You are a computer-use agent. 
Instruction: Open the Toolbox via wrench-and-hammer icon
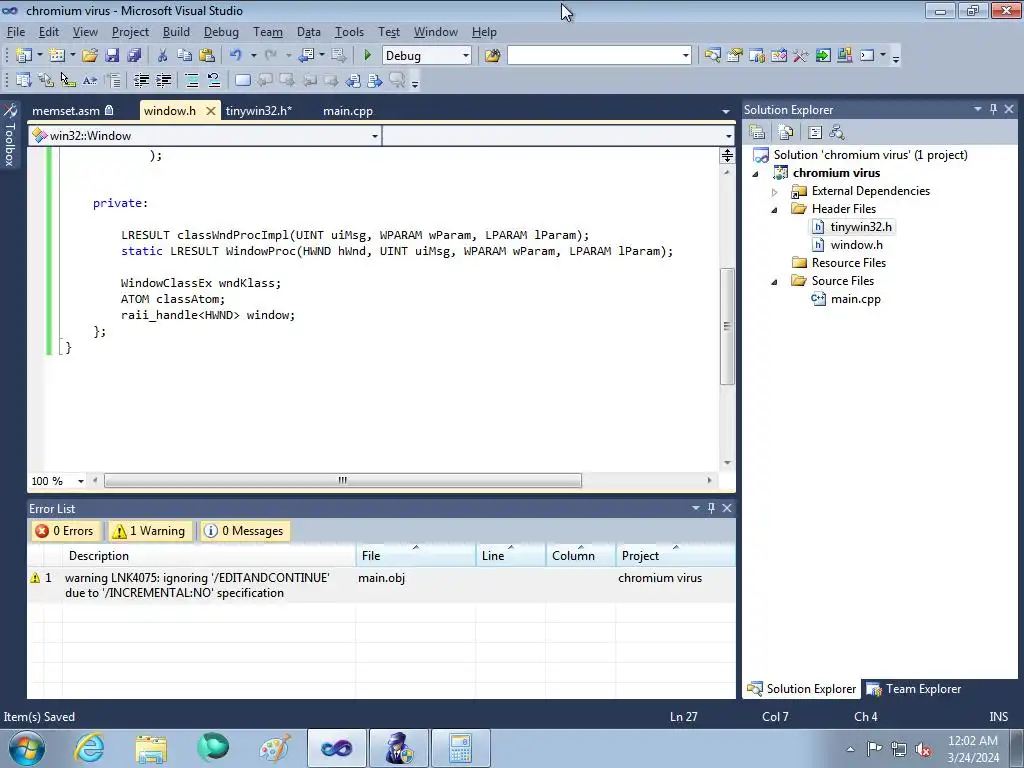[801, 56]
